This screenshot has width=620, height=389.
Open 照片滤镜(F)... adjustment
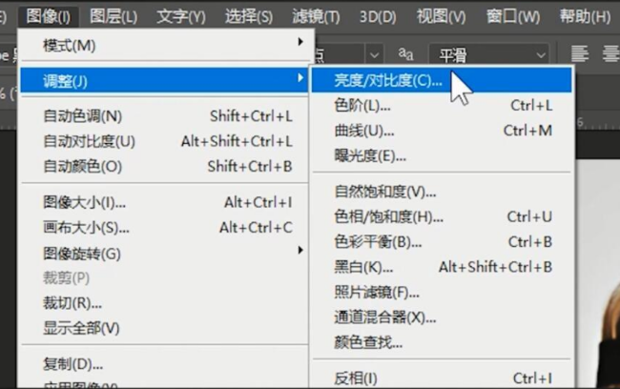coord(442,293)
